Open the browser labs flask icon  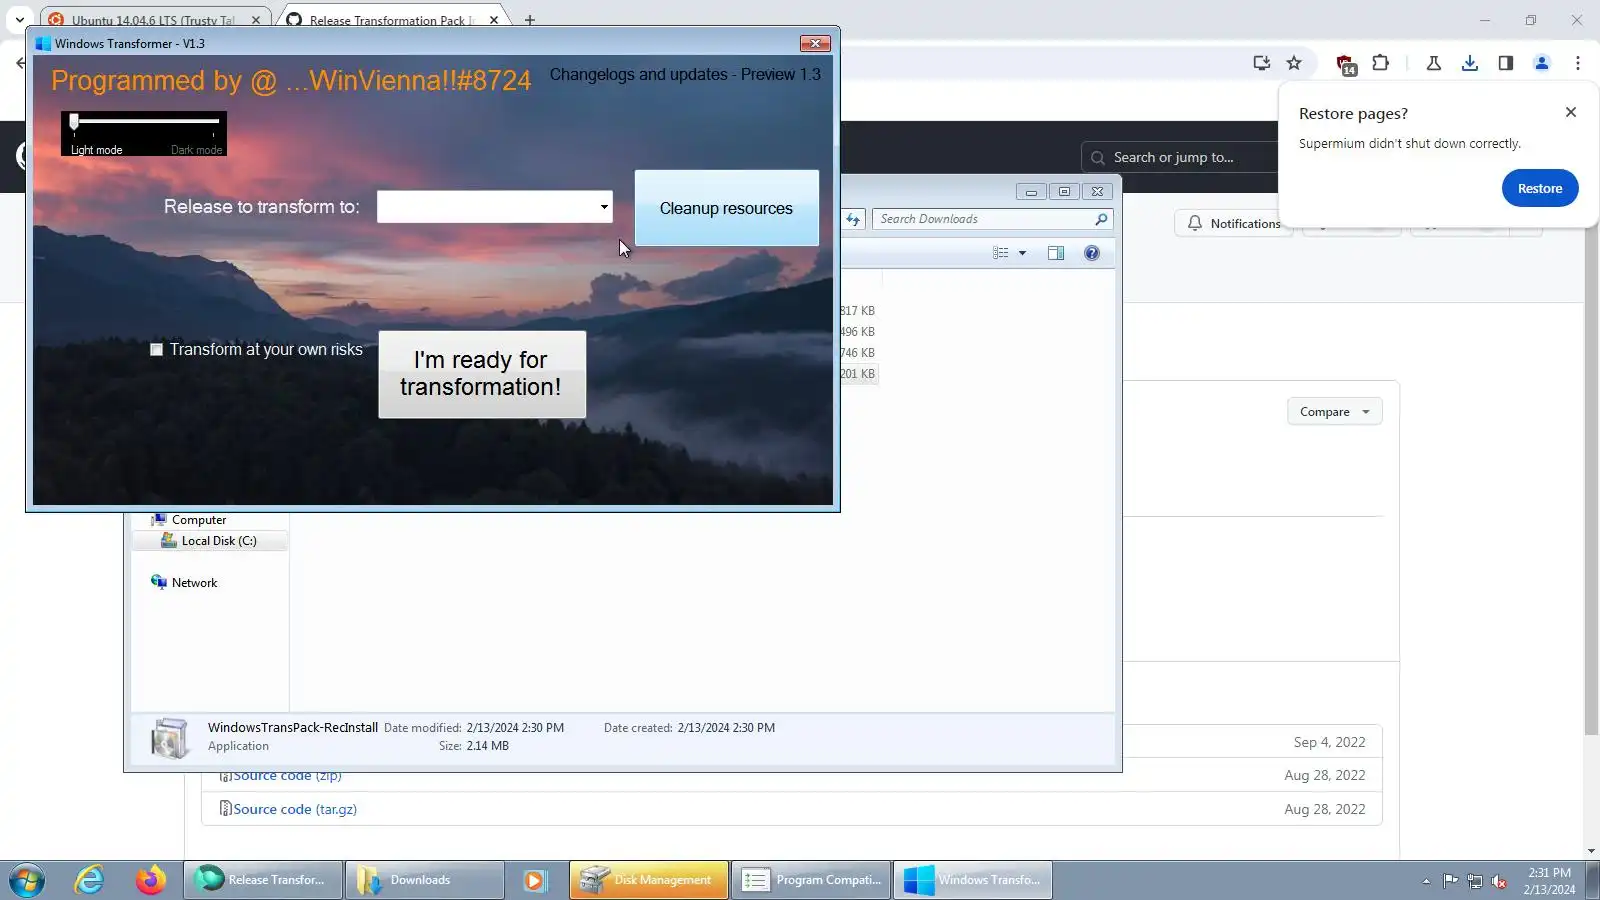click(1433, 63)
